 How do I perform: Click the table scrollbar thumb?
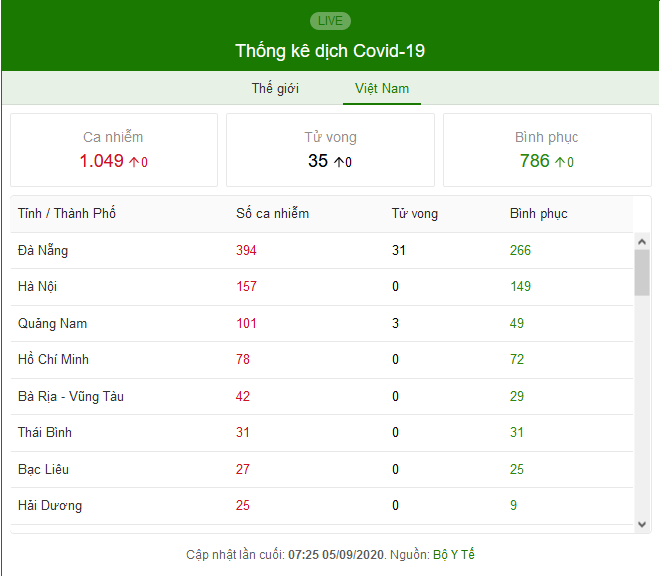642,273
